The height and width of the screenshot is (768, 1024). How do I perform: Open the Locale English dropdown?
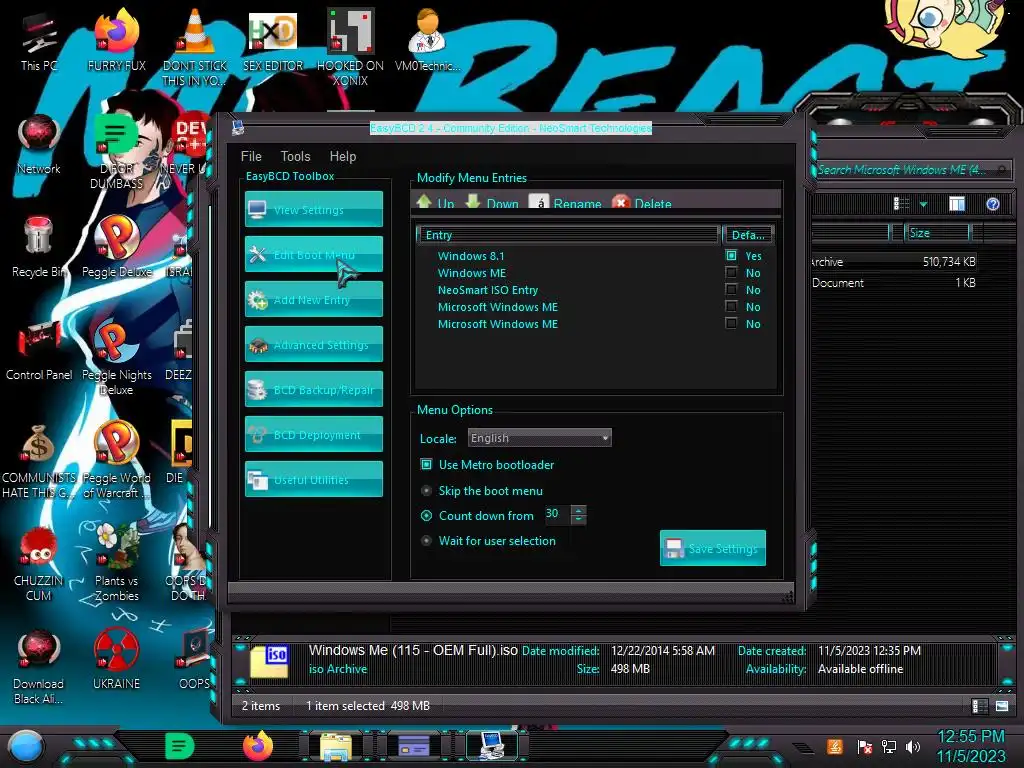coord(539,438)
